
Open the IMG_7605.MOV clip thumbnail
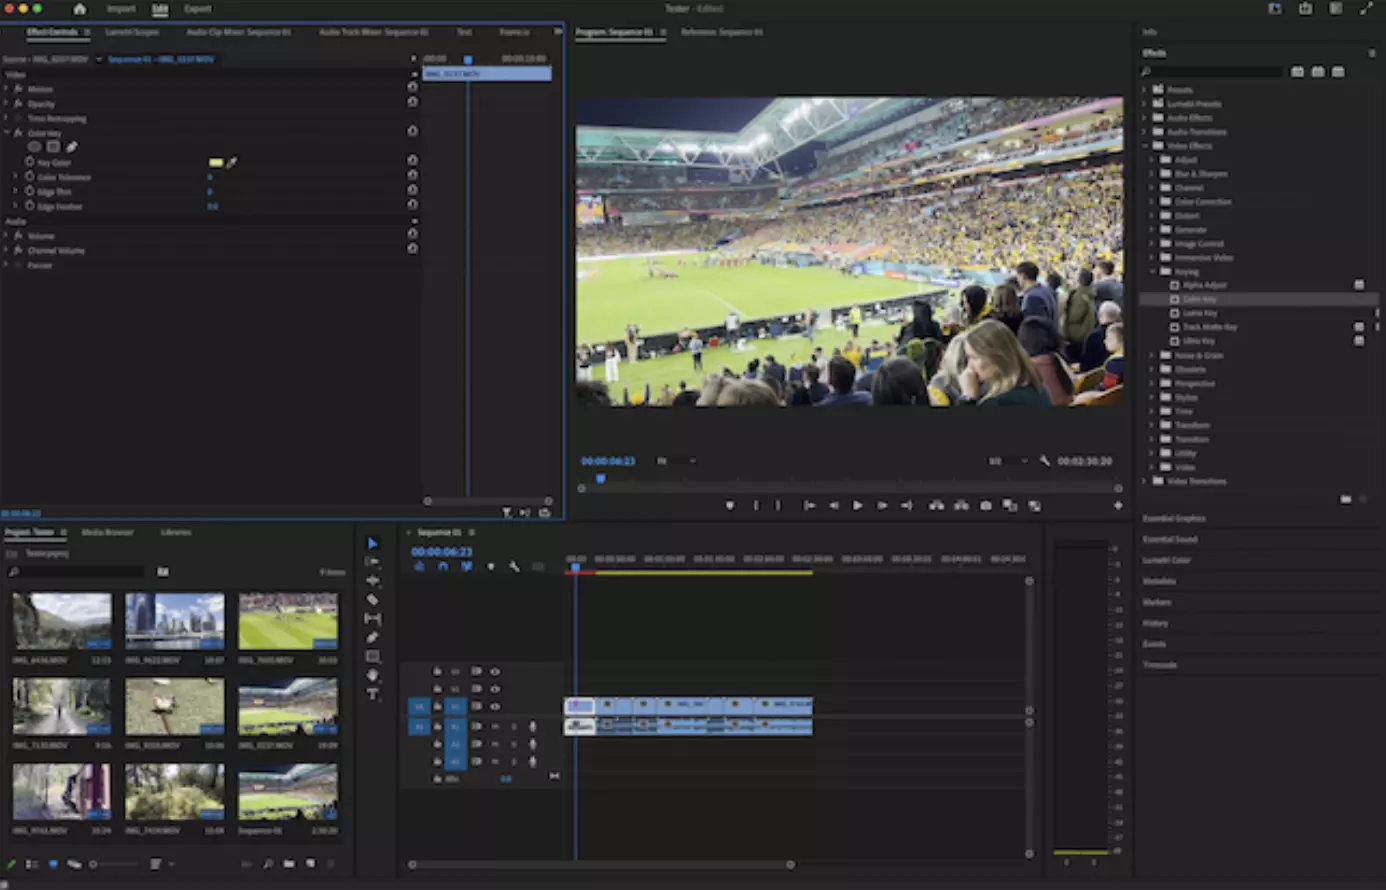tap(287, 620)
